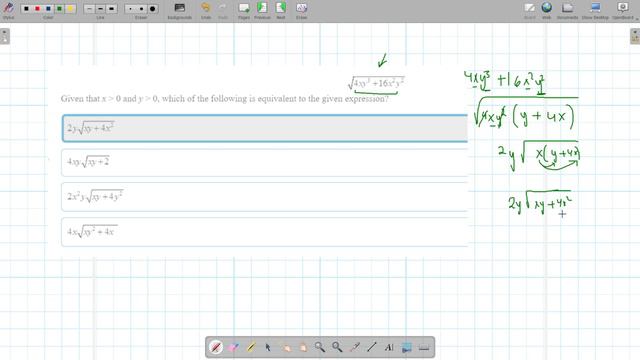Show the virtual keyboard

pyautogui.click(x=424, y=347)
